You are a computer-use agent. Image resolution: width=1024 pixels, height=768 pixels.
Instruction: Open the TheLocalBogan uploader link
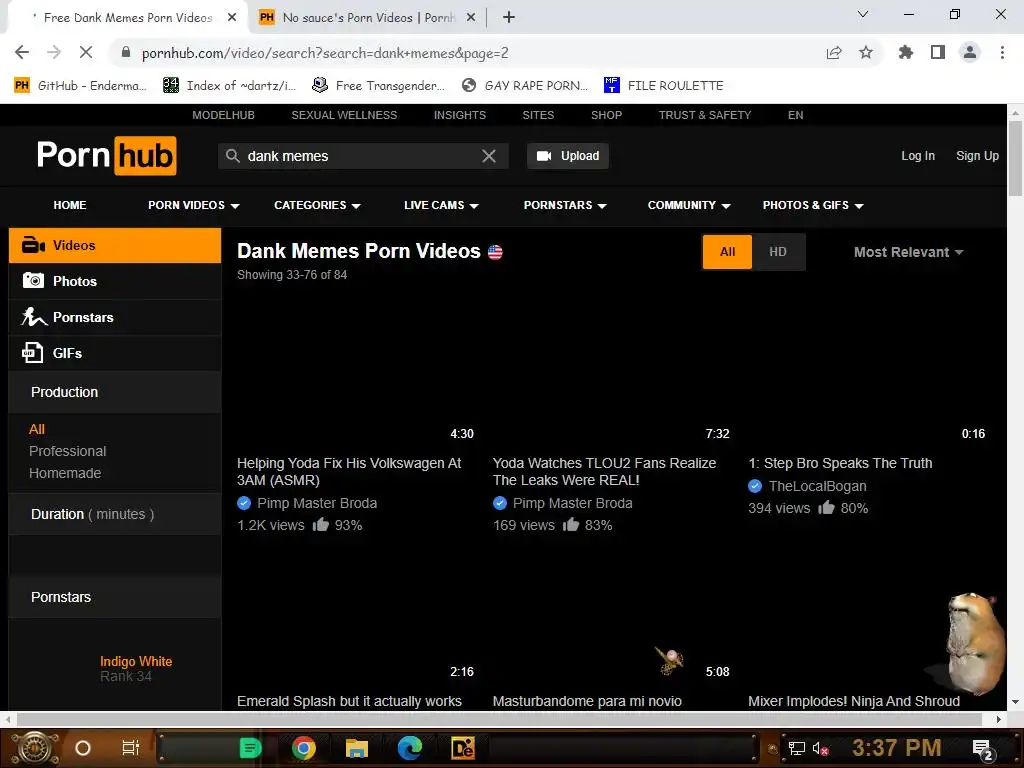(x=817, y=486)
